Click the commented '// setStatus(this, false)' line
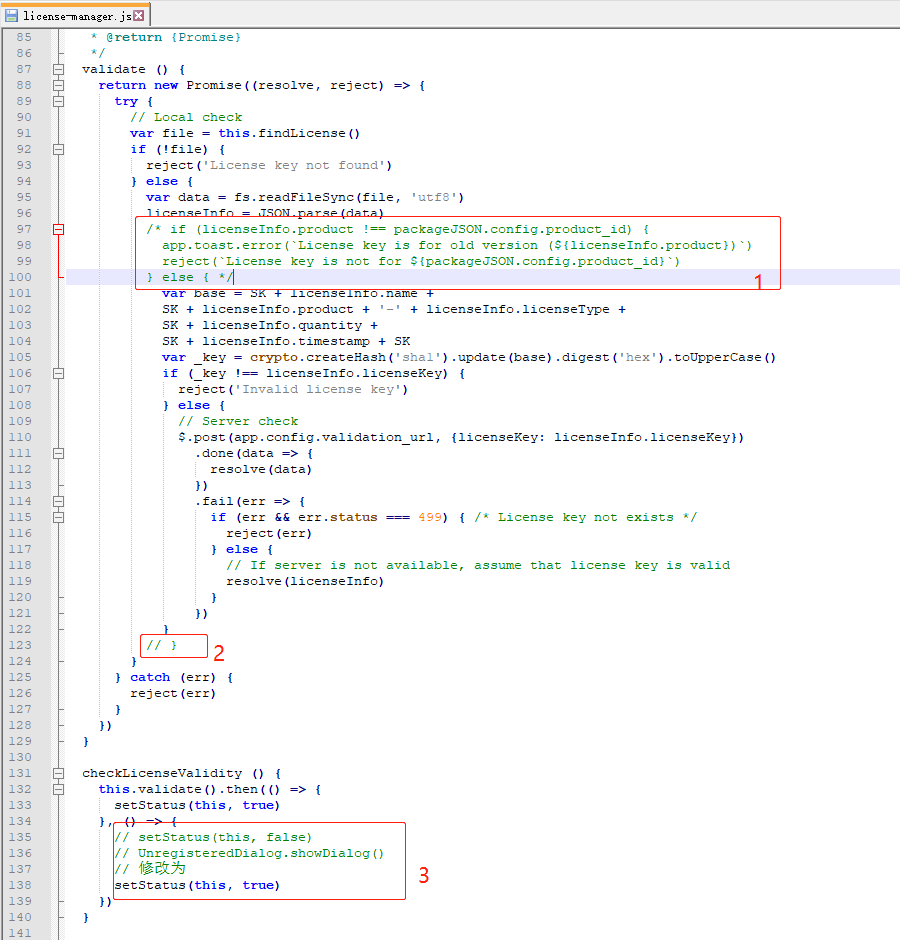Viewport: 900px width, 940px height. click(213, 837)
